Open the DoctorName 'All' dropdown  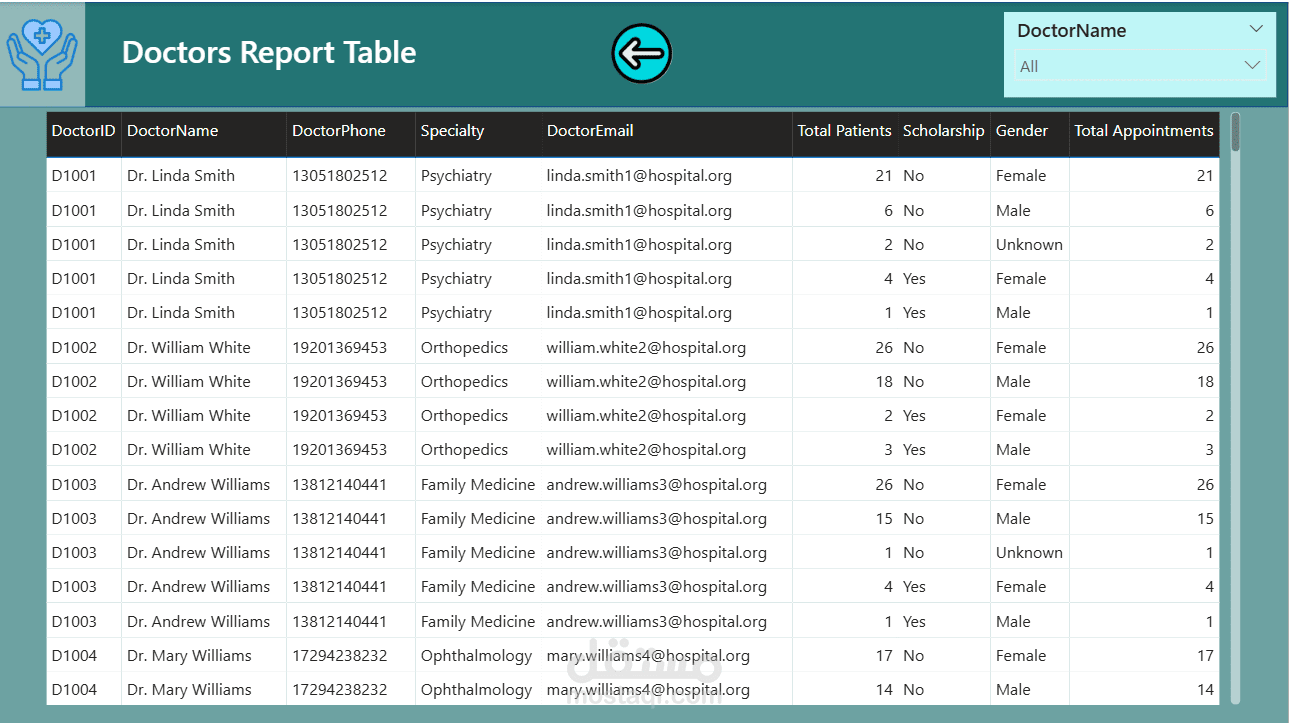tap(1140, 66)
